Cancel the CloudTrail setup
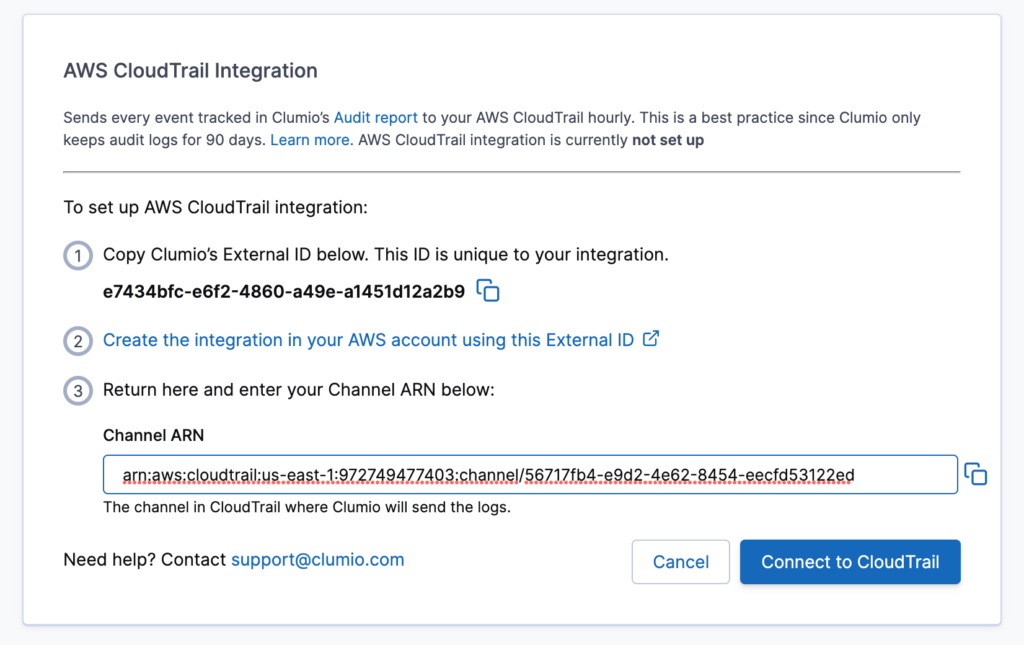The image size is (1024, 645). point(680,561)
